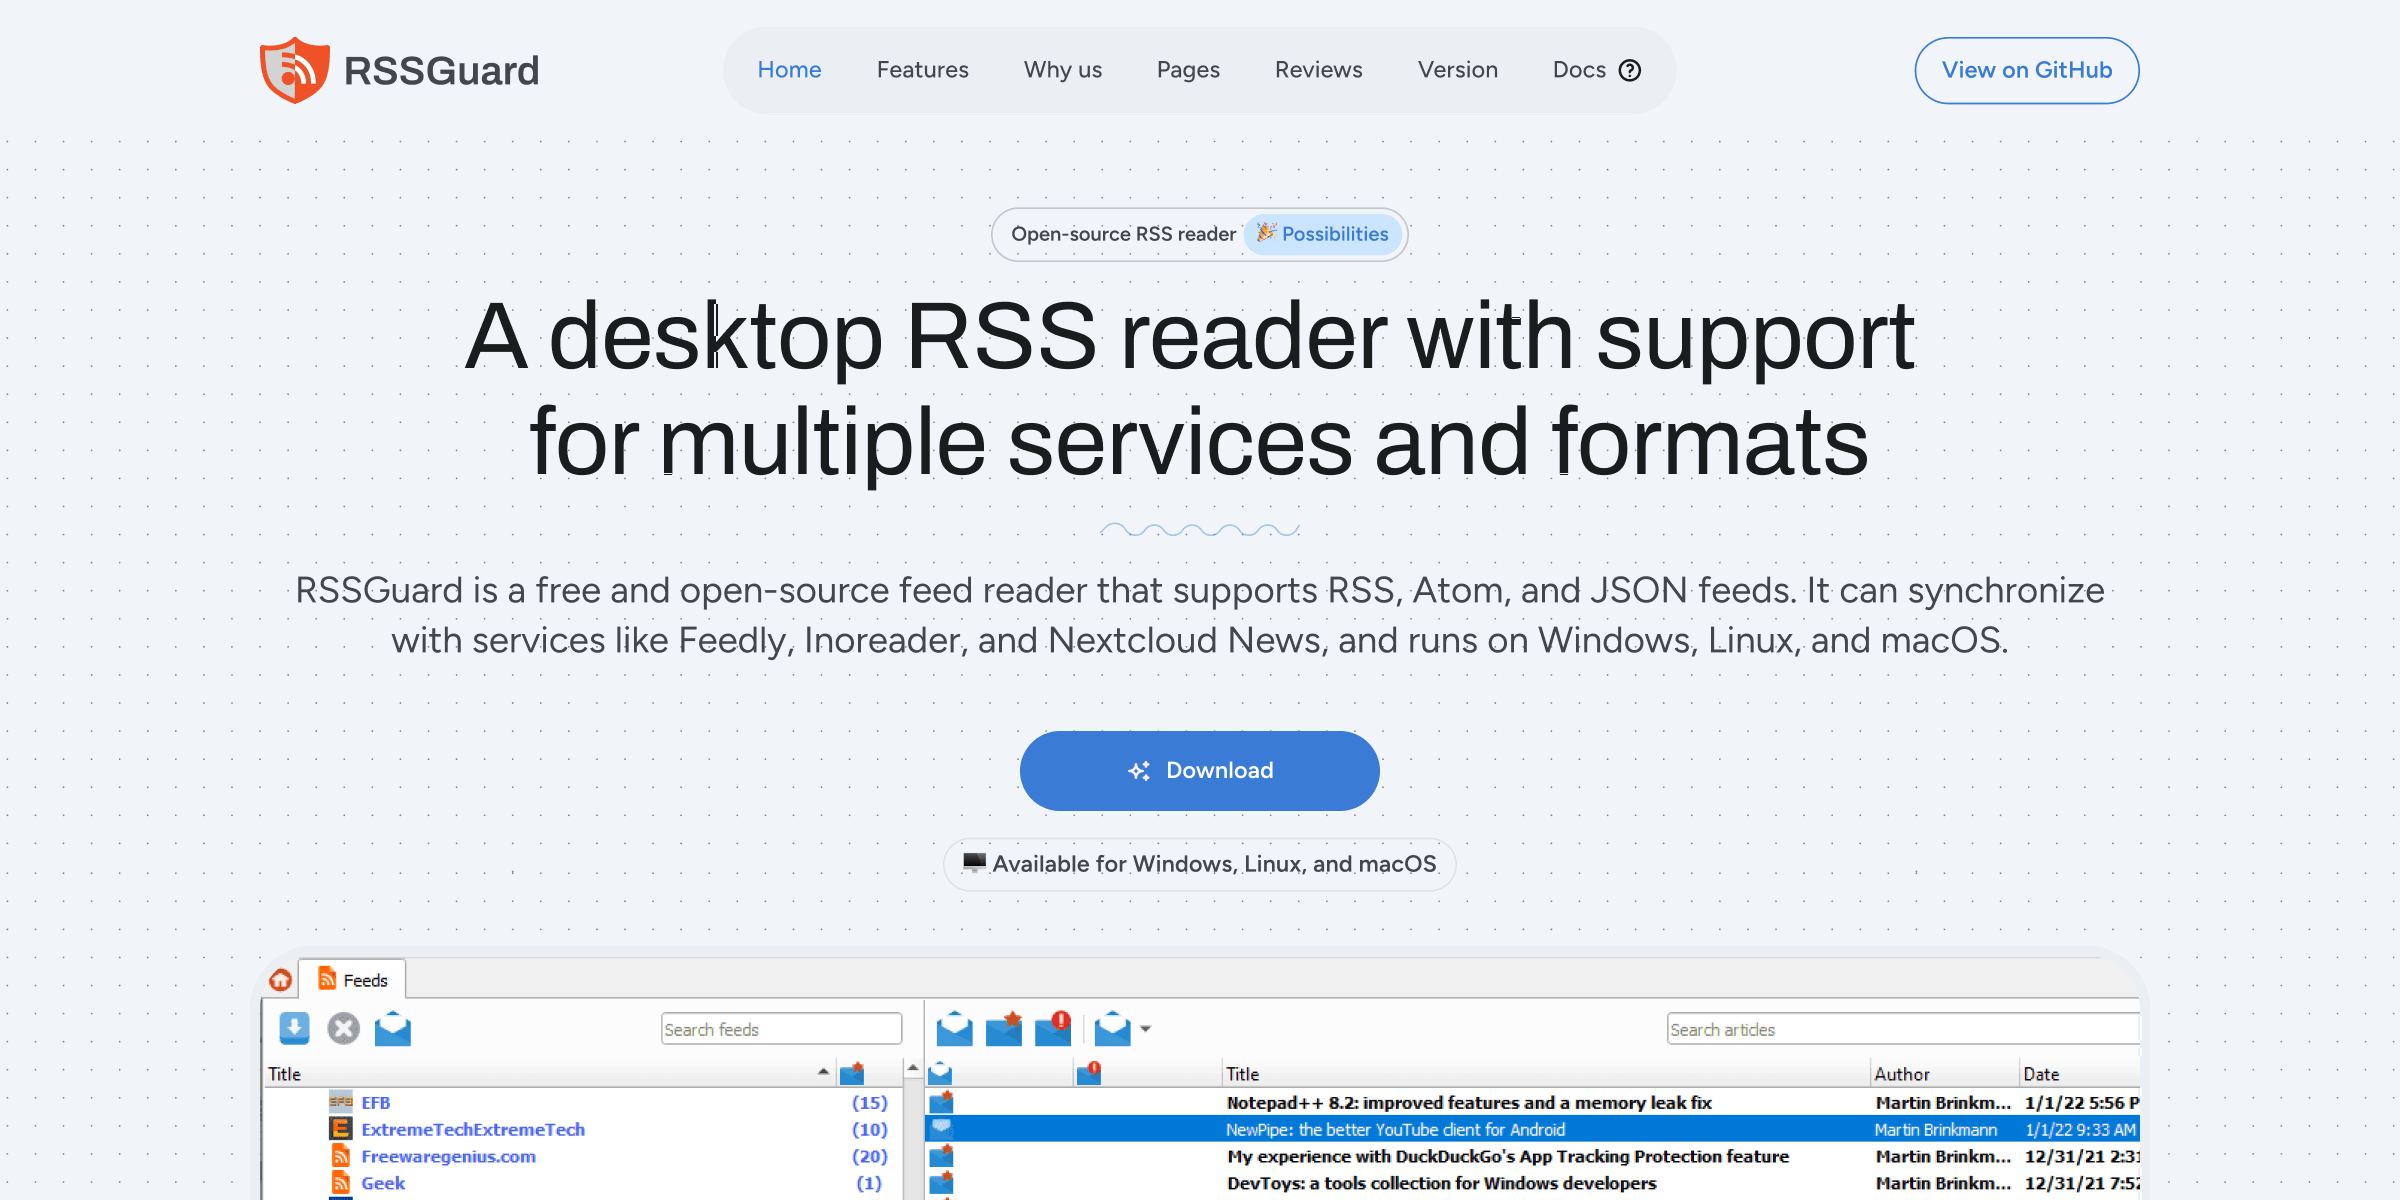Click into the Search feeds box
Image resolution: width=2400 pixels, height=1200 pixels.
pyautogui.click(x=781, y=1029)
